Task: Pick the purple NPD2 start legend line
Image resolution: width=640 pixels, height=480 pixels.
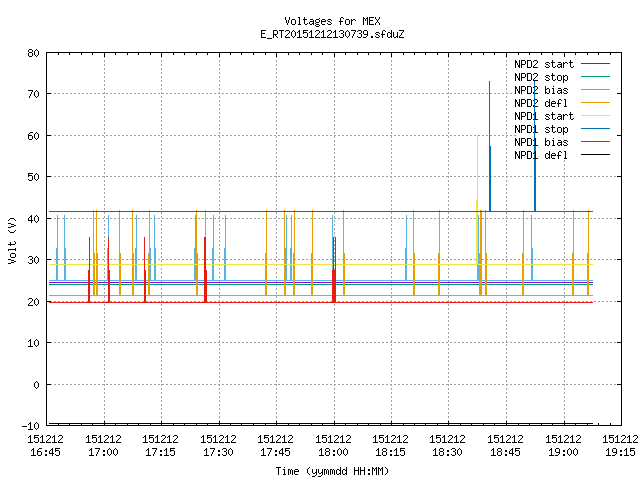Action: (x=595, y=64)
